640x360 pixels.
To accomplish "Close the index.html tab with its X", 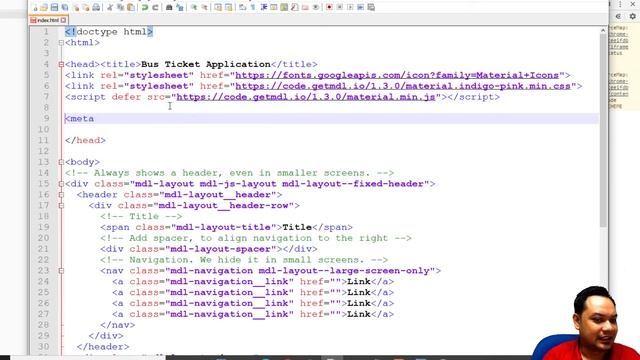I will 64,20.
